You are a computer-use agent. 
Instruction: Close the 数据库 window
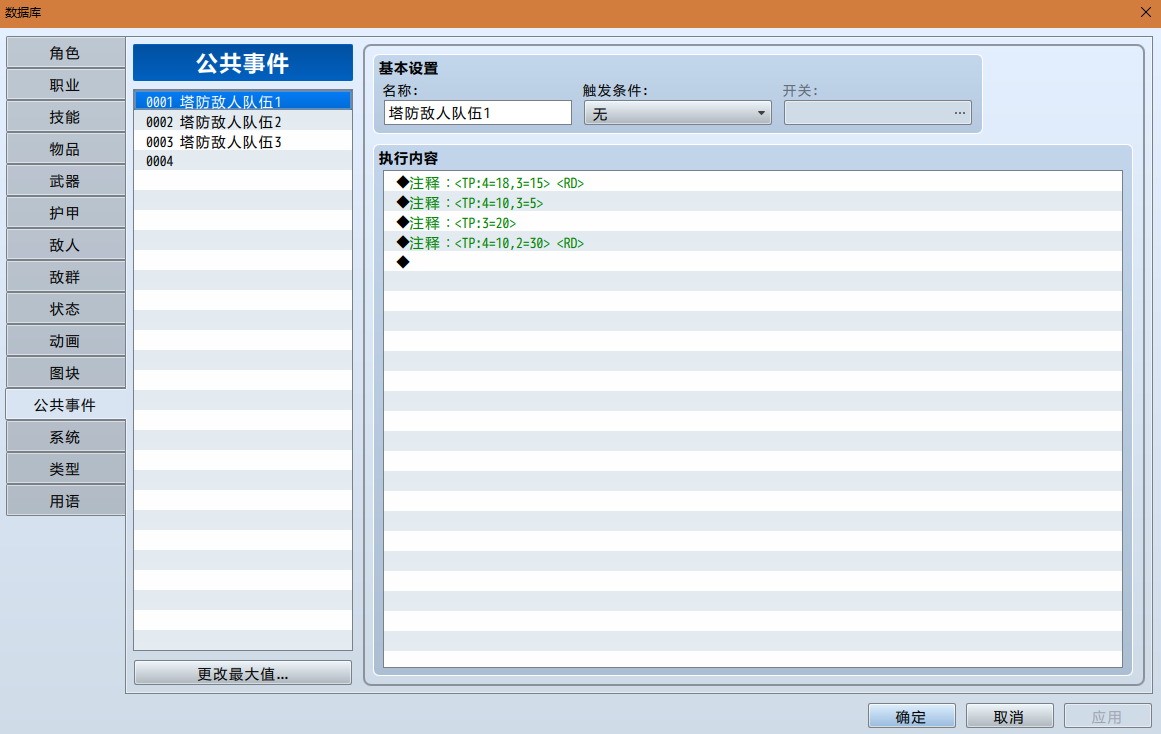[1145, 13]
